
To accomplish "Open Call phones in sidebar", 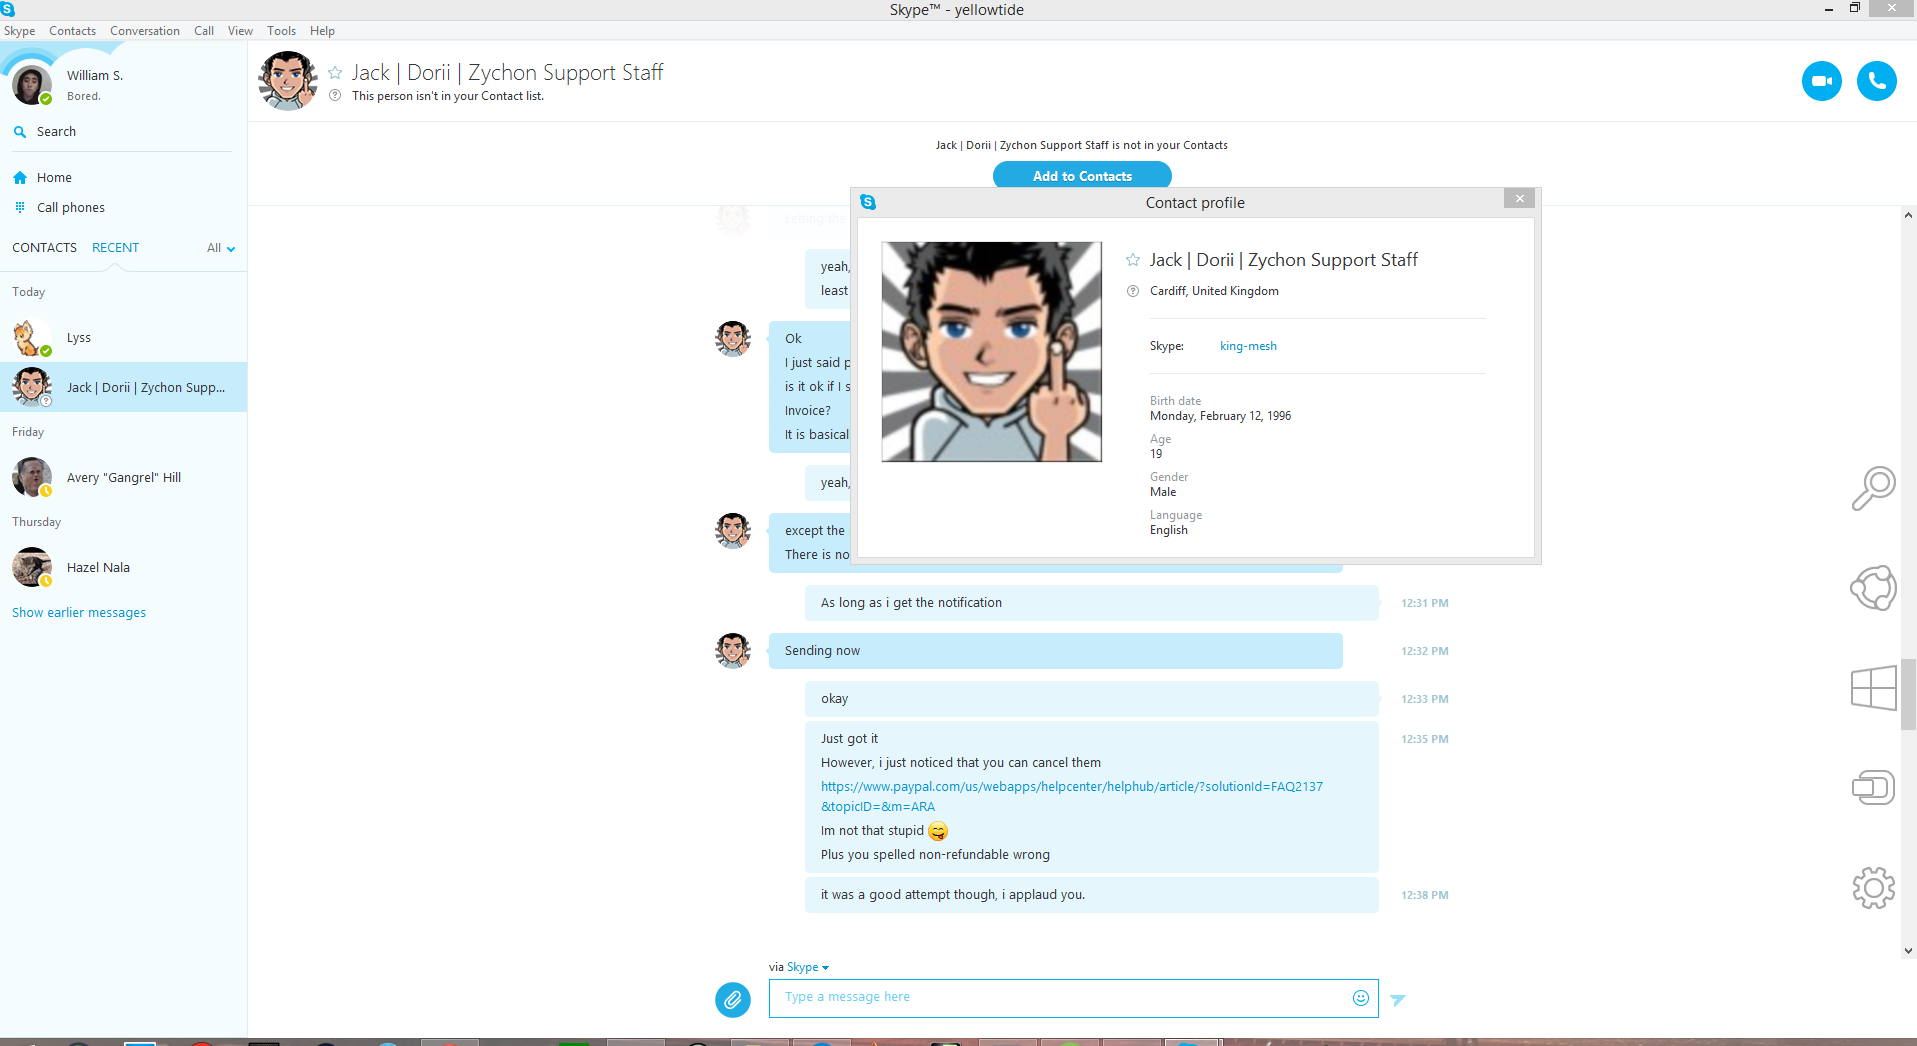I will click(71, 208).
